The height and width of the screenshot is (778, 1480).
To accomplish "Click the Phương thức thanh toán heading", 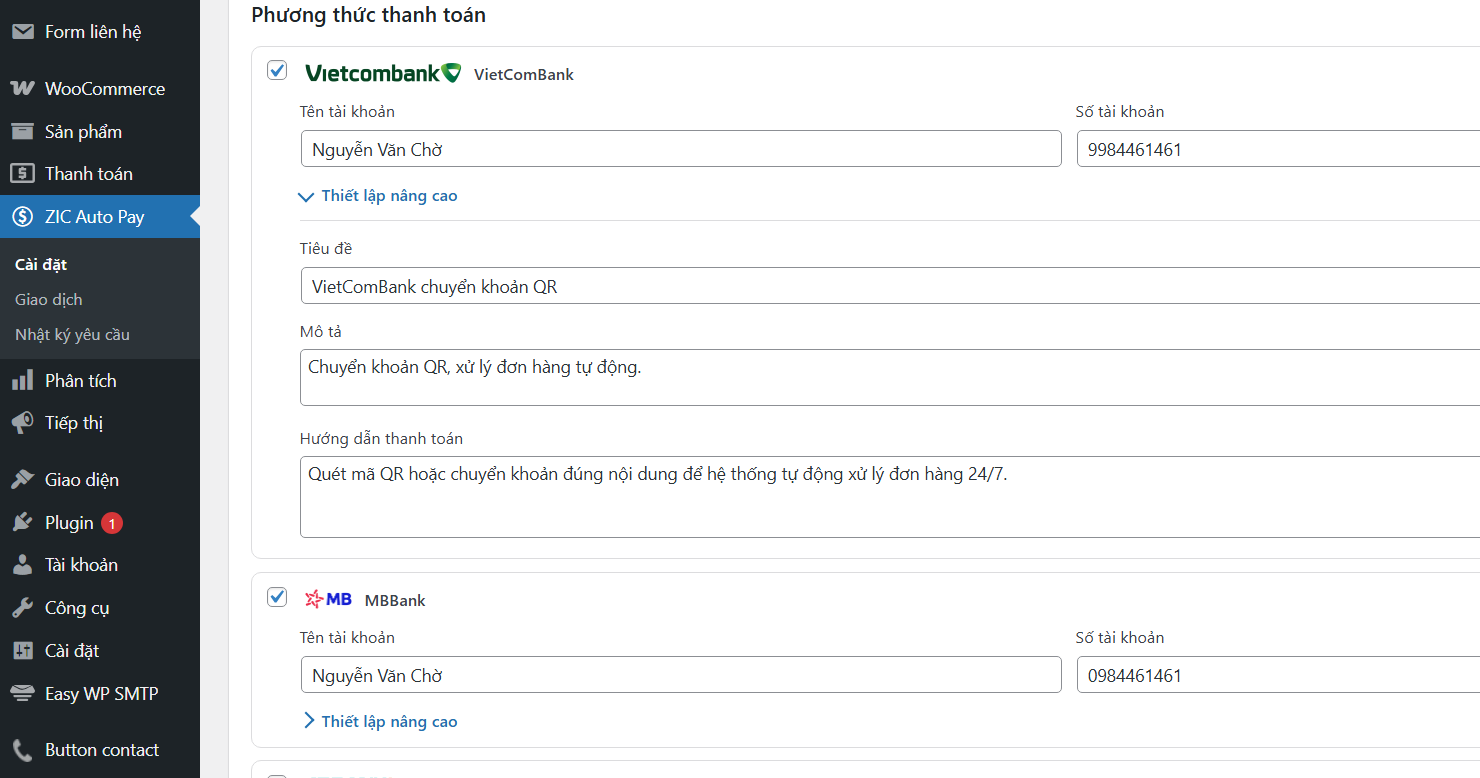I will (369, 15).
